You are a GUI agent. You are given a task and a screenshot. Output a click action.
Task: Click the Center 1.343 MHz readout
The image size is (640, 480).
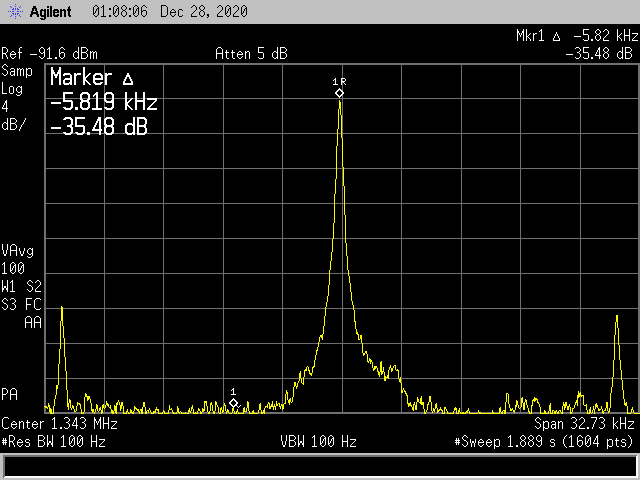59,424
